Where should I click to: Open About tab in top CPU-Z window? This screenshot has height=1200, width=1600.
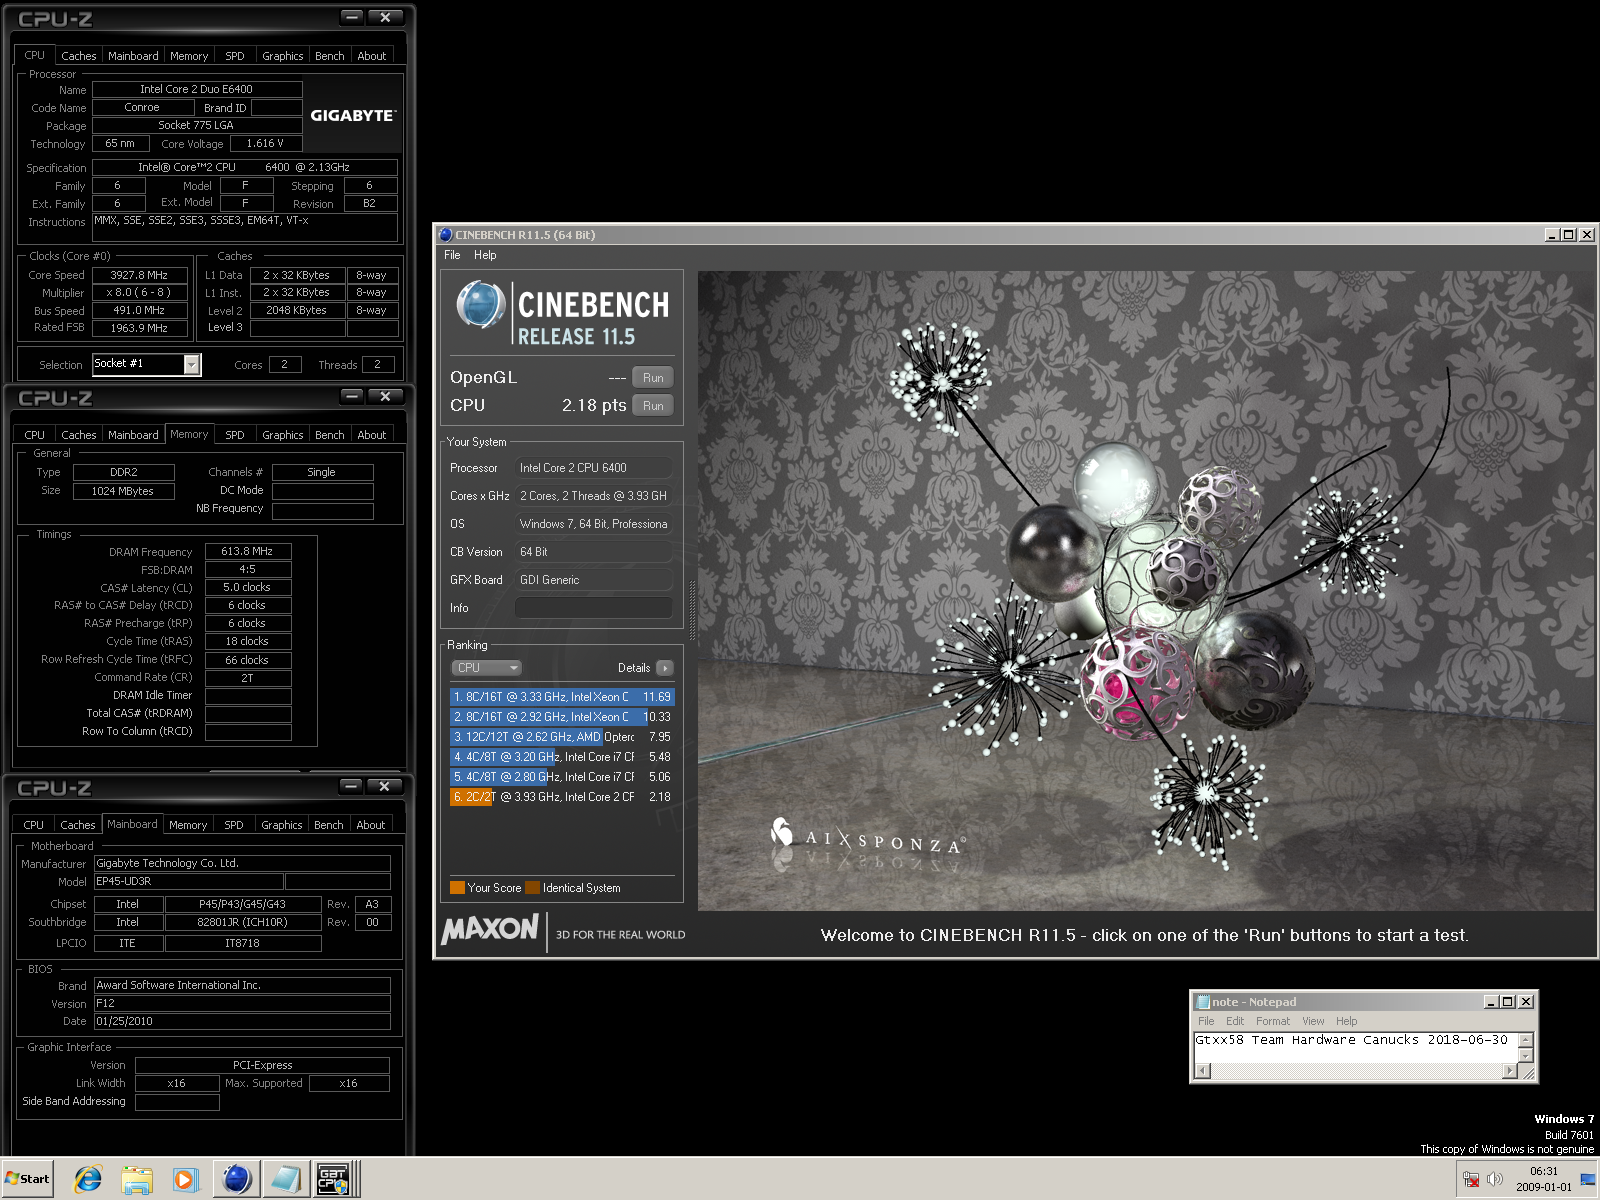click(x=372, y=56)
